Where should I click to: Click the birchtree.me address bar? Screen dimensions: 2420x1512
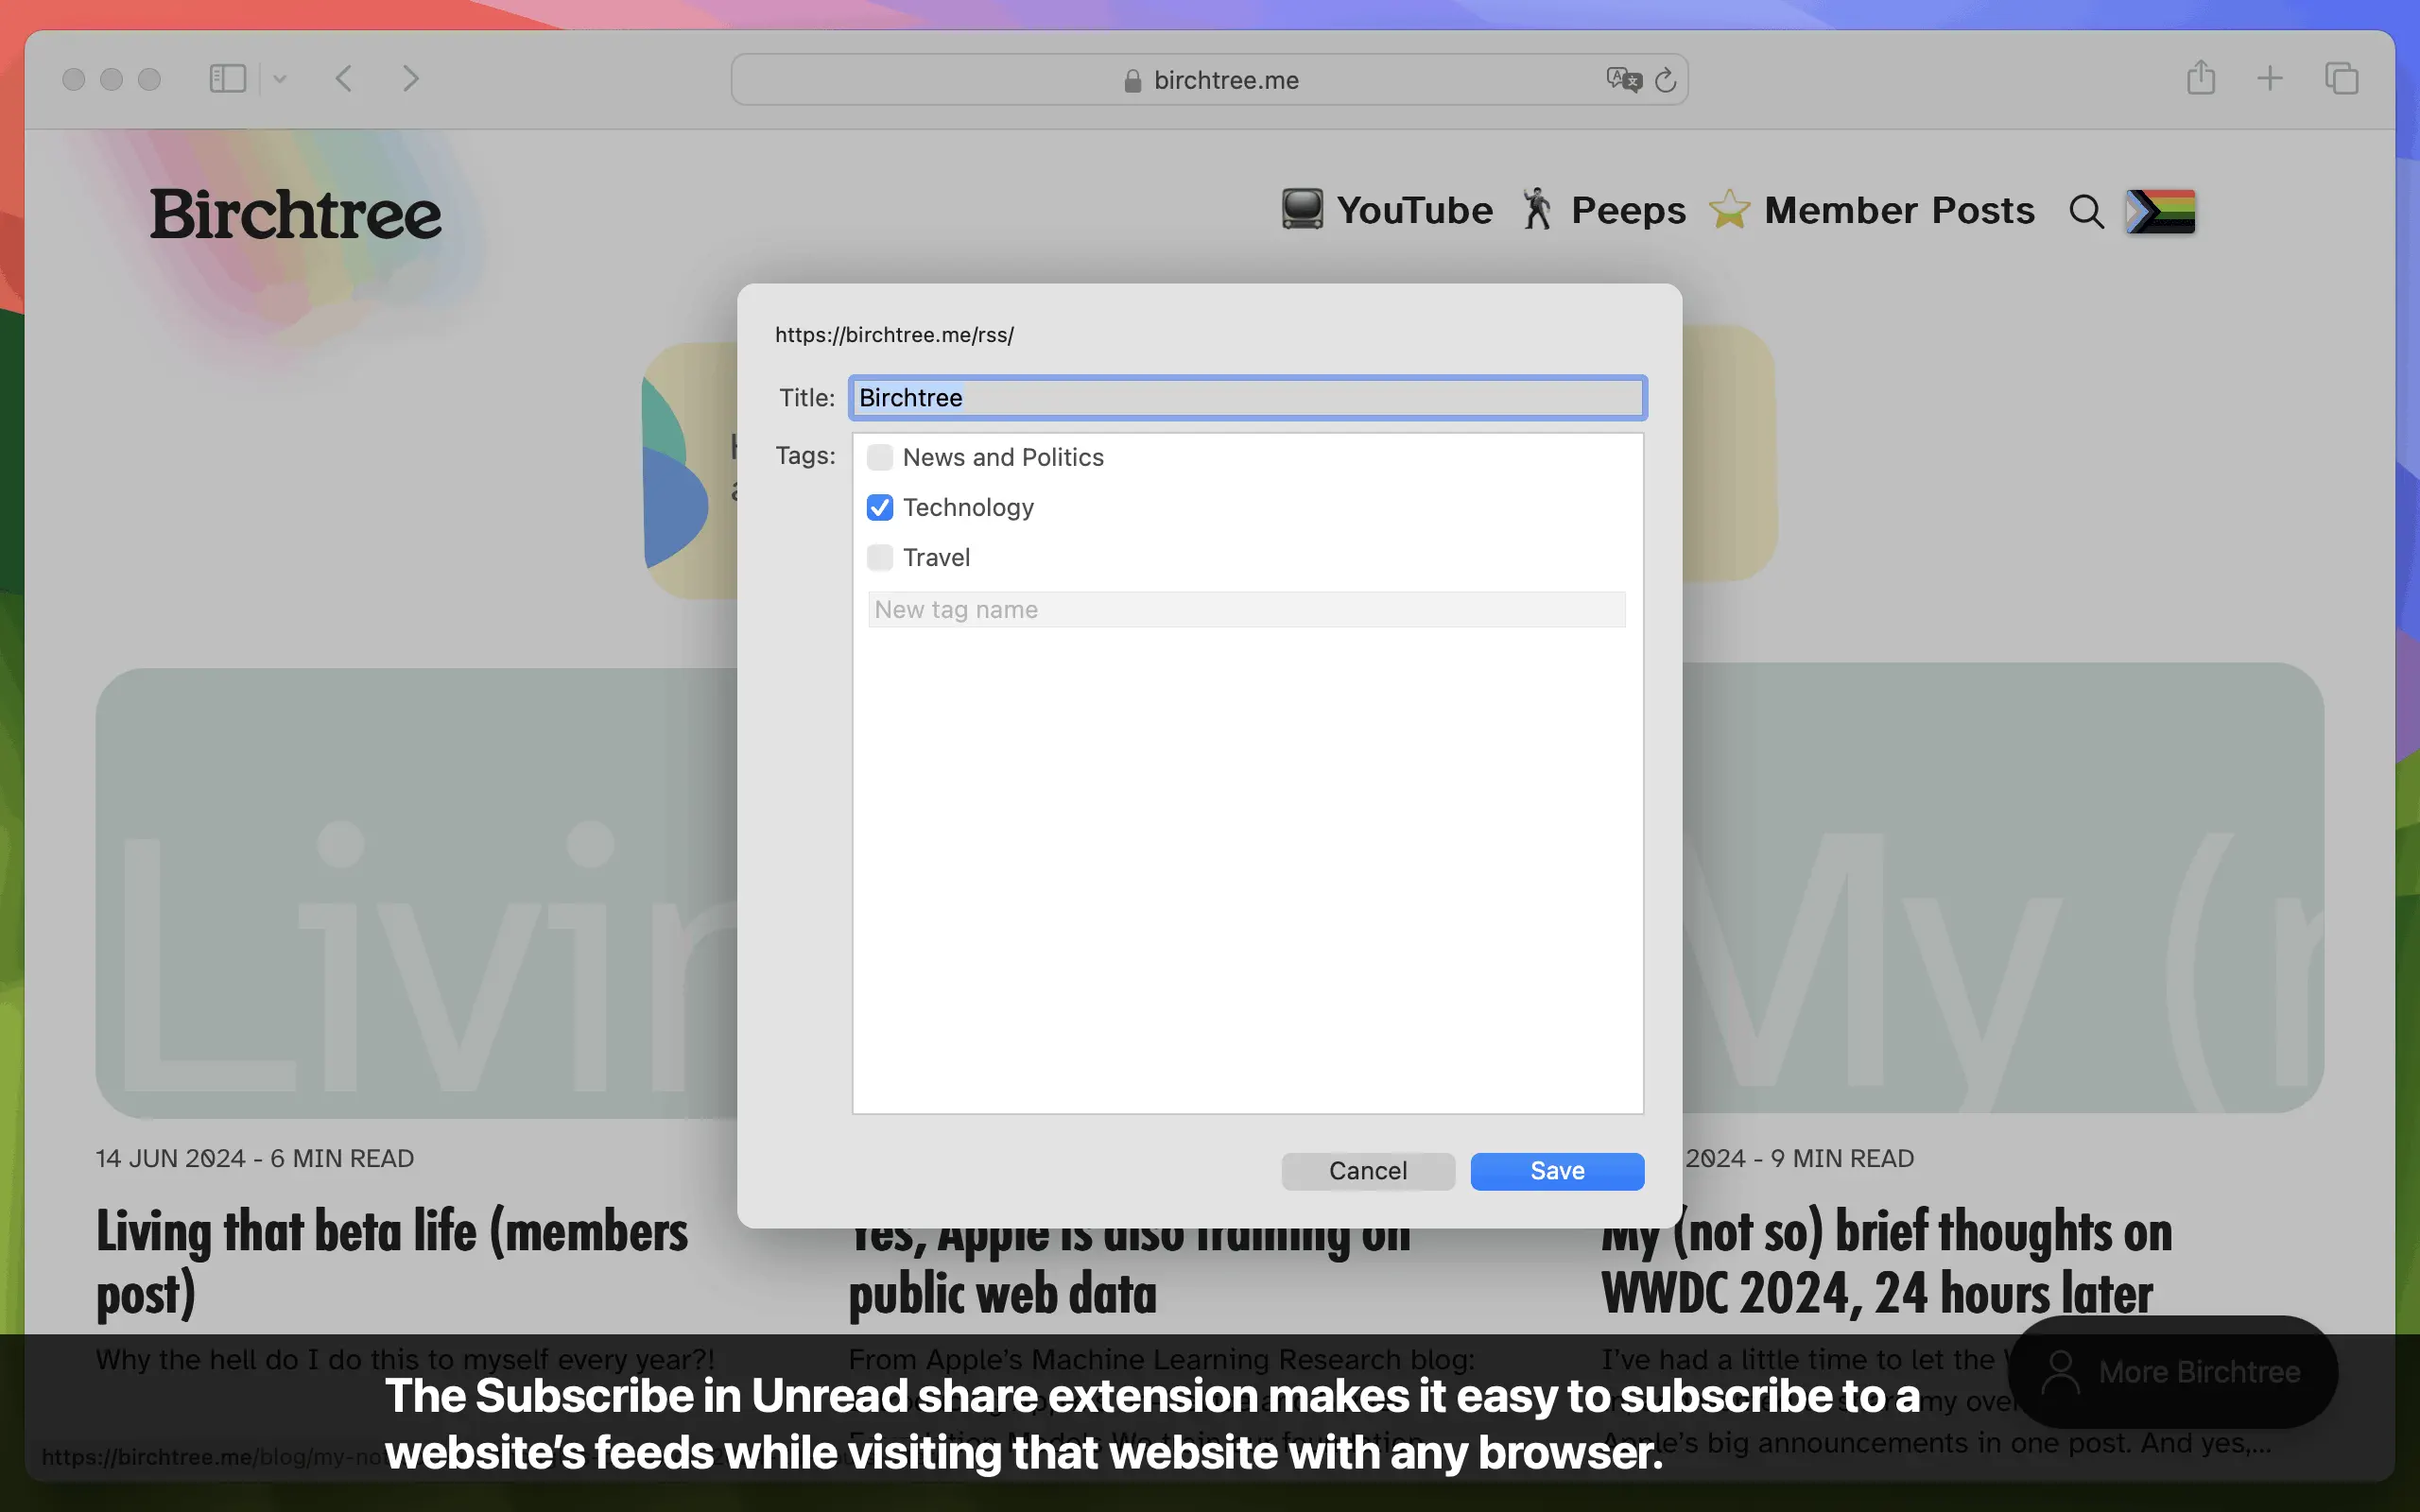click(1209, 79)
